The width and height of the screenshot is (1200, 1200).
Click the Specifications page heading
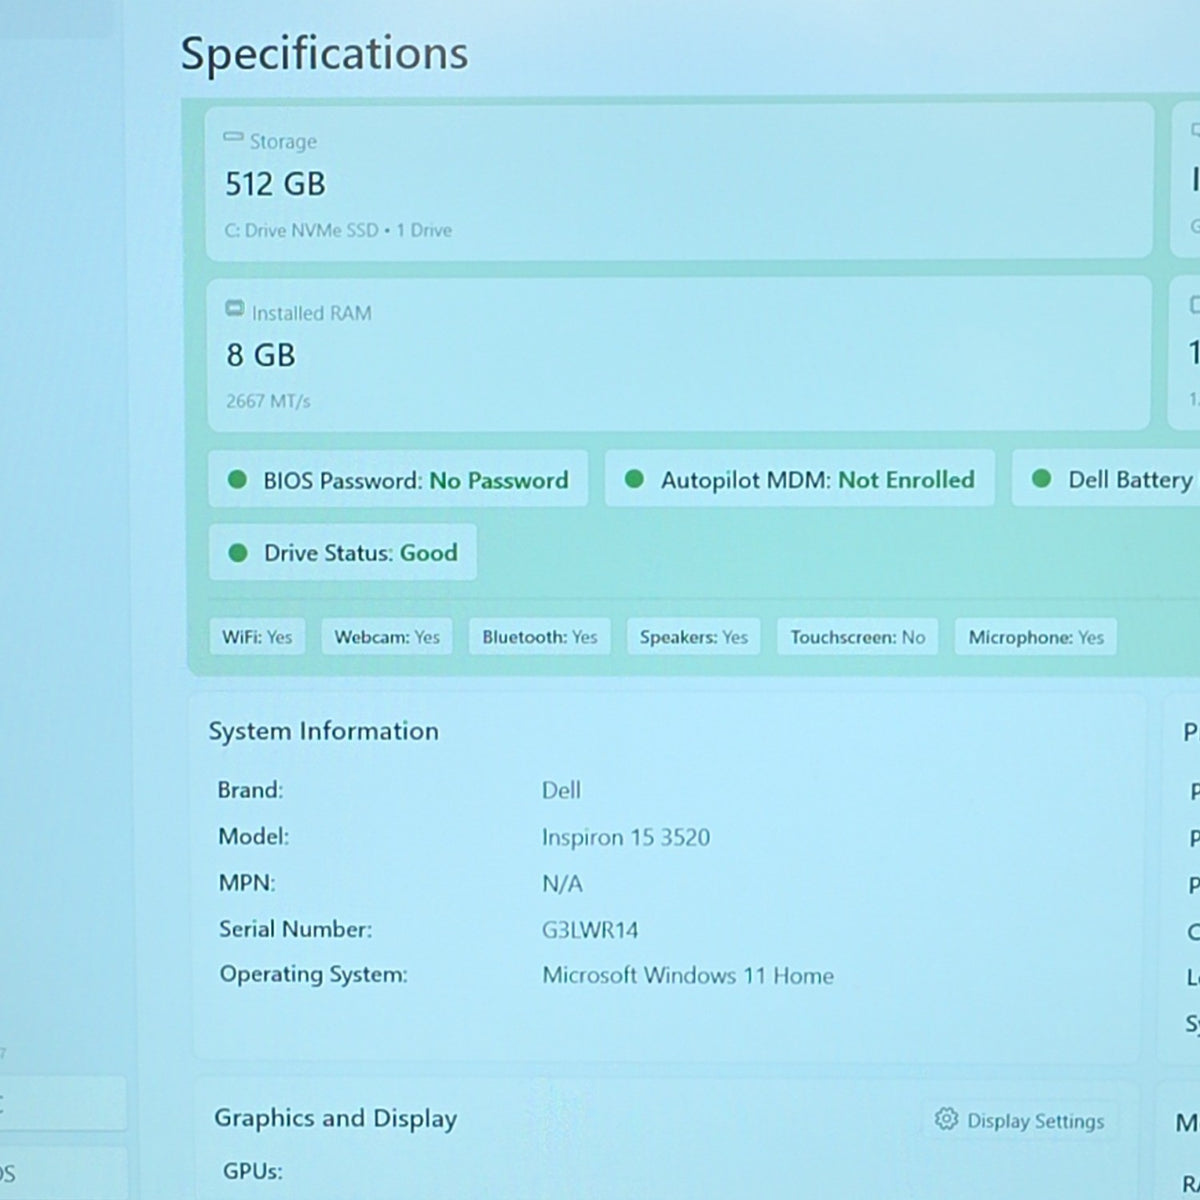pos(324,54)
